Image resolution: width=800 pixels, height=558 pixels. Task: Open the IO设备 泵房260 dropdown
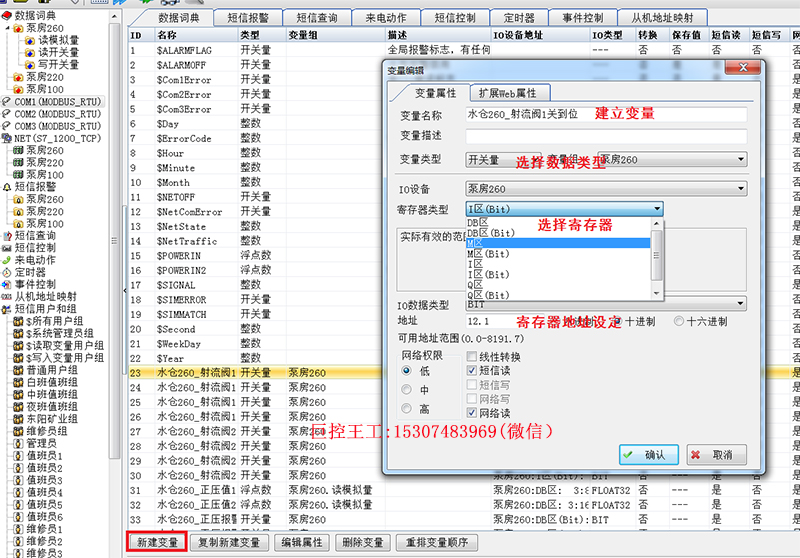[606, 189]
